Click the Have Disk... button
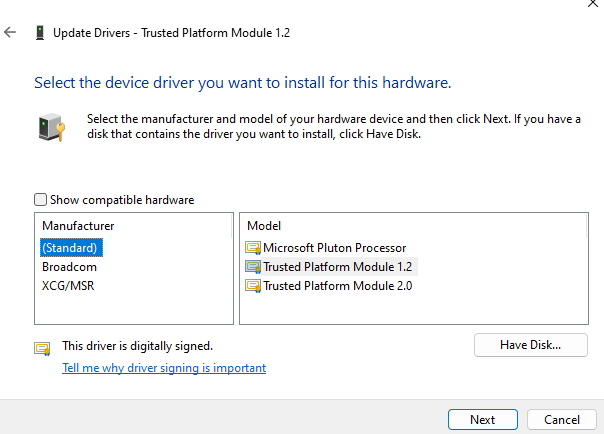This screenshot has height=434, width=604. [x=530, y=345]
